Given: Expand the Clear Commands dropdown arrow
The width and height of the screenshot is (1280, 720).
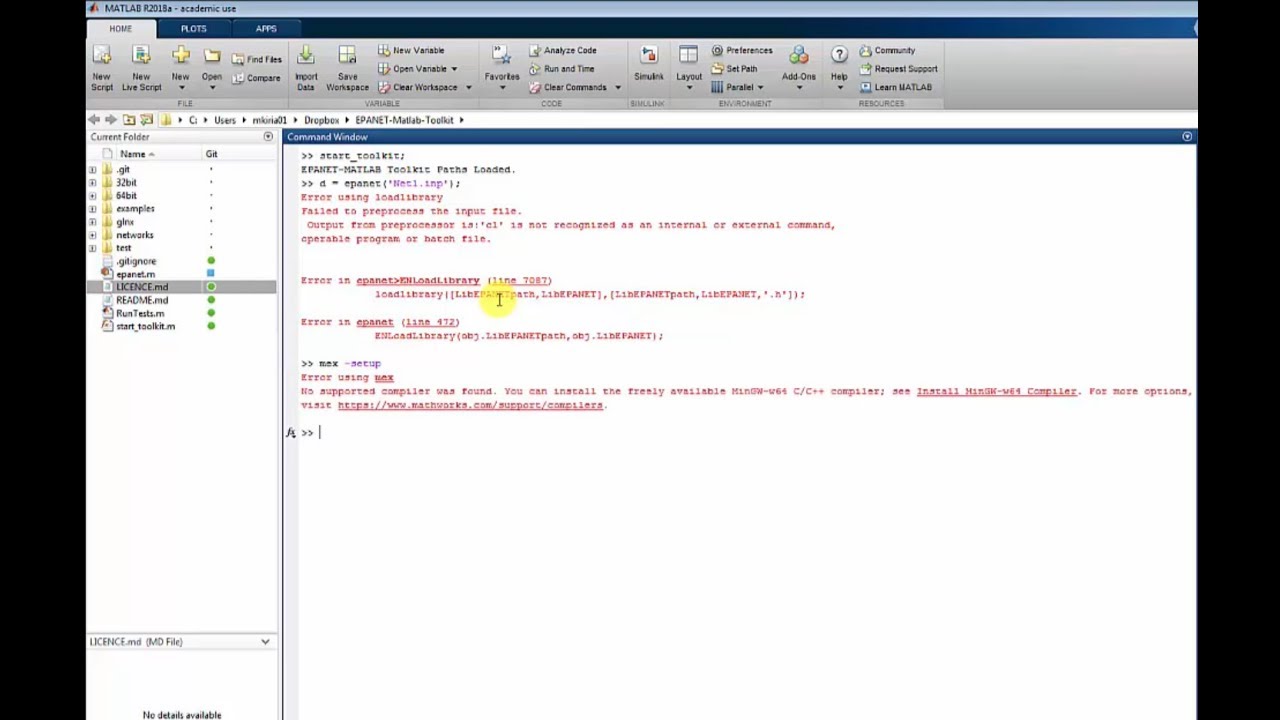Looking at the screenshot, I should [x=618, y=87].
